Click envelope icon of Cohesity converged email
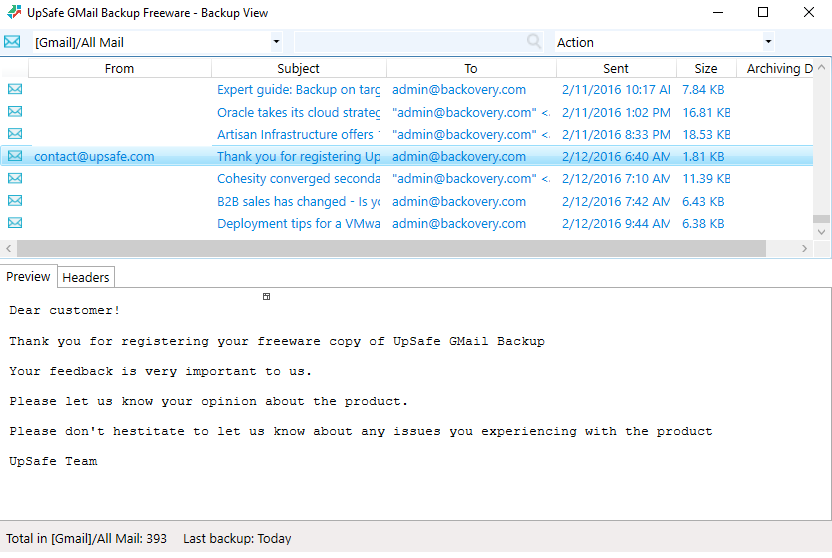Viewport: 832px width, 558px height. 15,178
